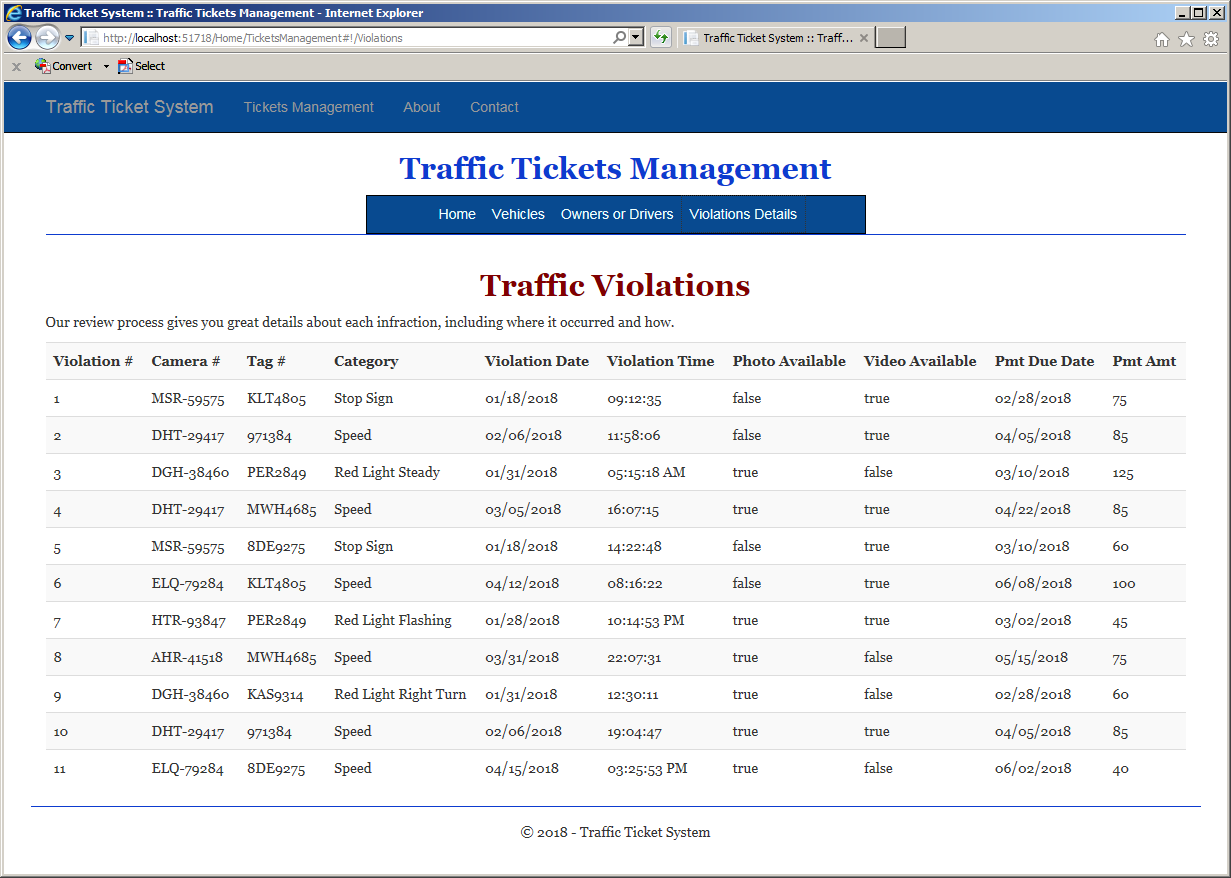Viewport: 1231px width, 878px height.
Task: Click the Traffic Violations heading
Action: pyautogui.click(x=615, y=285)
